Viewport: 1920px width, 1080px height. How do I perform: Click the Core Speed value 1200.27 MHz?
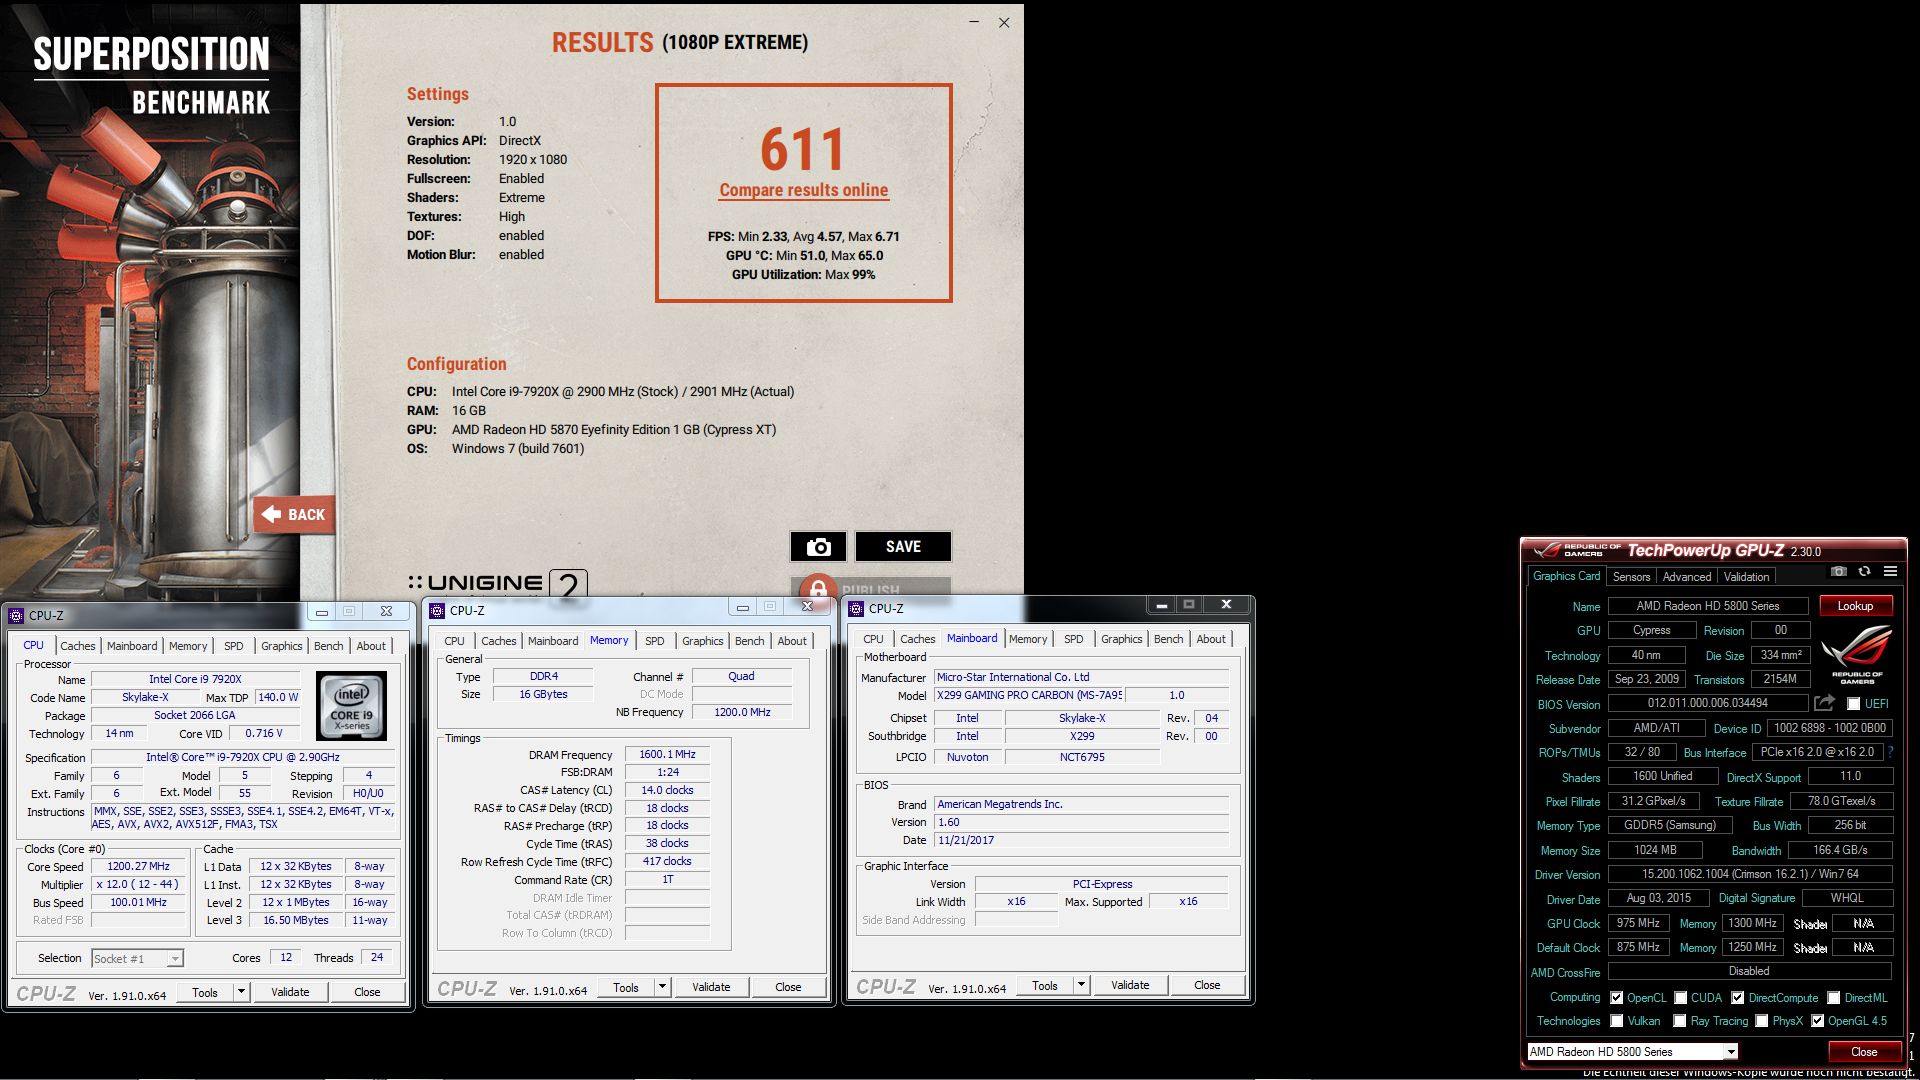138,867
